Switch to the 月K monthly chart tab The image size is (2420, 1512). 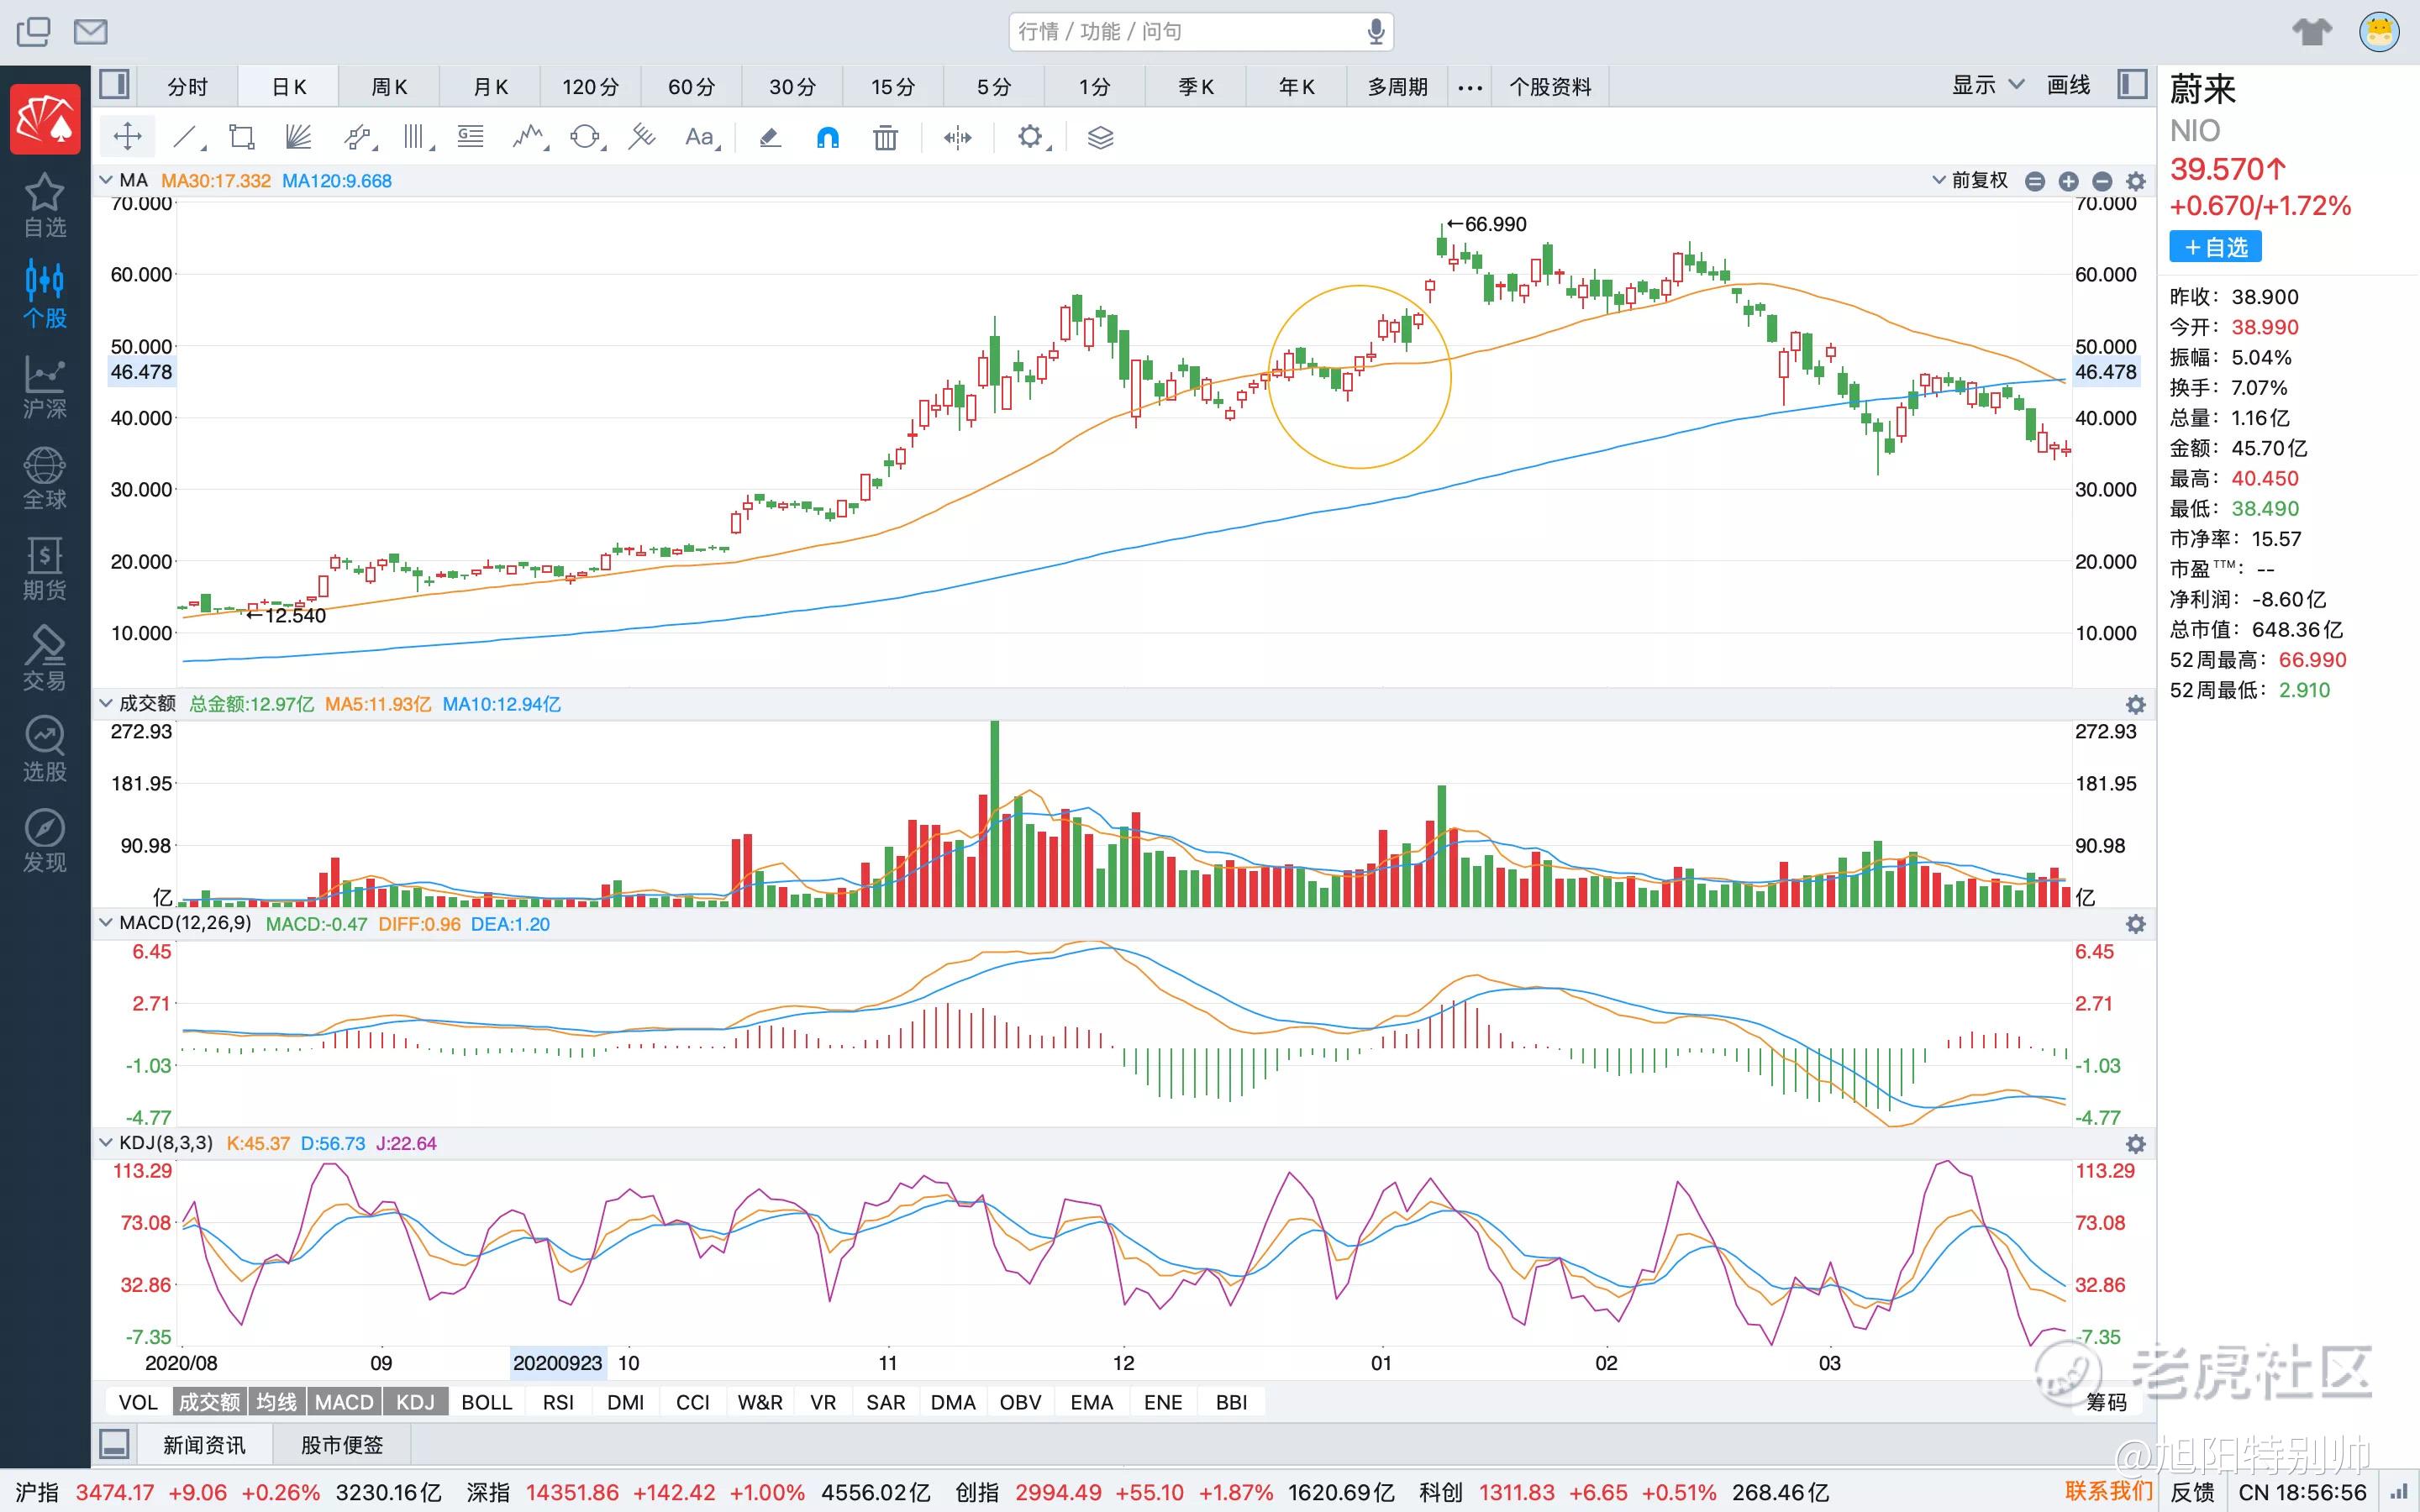(490, 87)
